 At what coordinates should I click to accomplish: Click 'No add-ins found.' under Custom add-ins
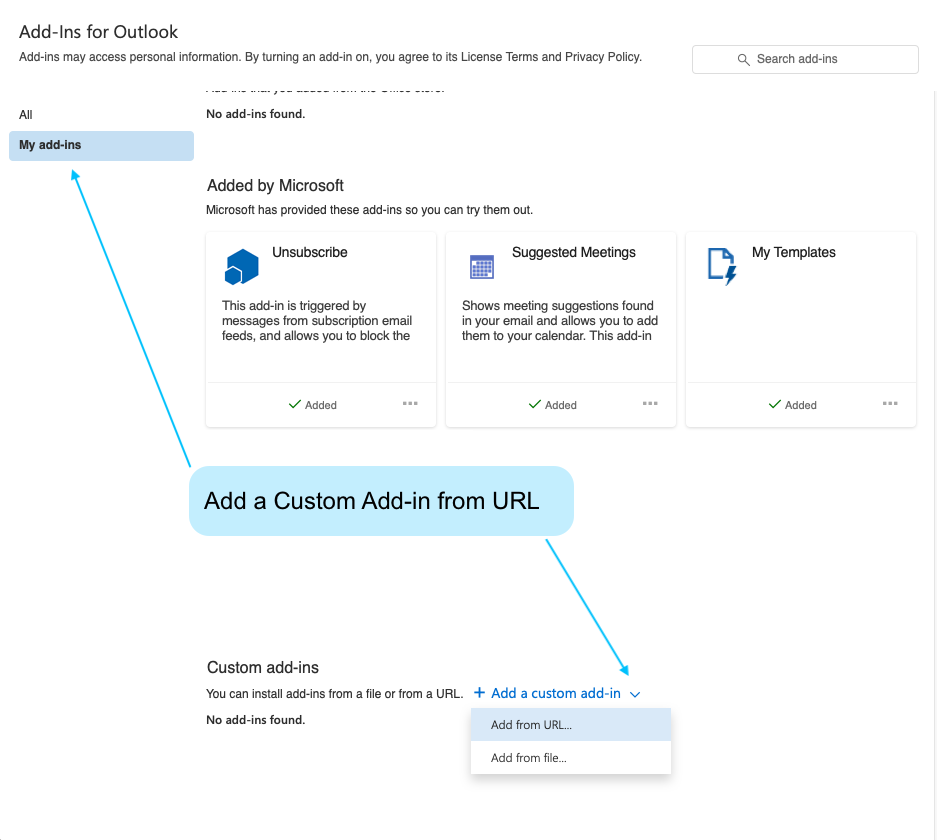[x=255, y=720]
